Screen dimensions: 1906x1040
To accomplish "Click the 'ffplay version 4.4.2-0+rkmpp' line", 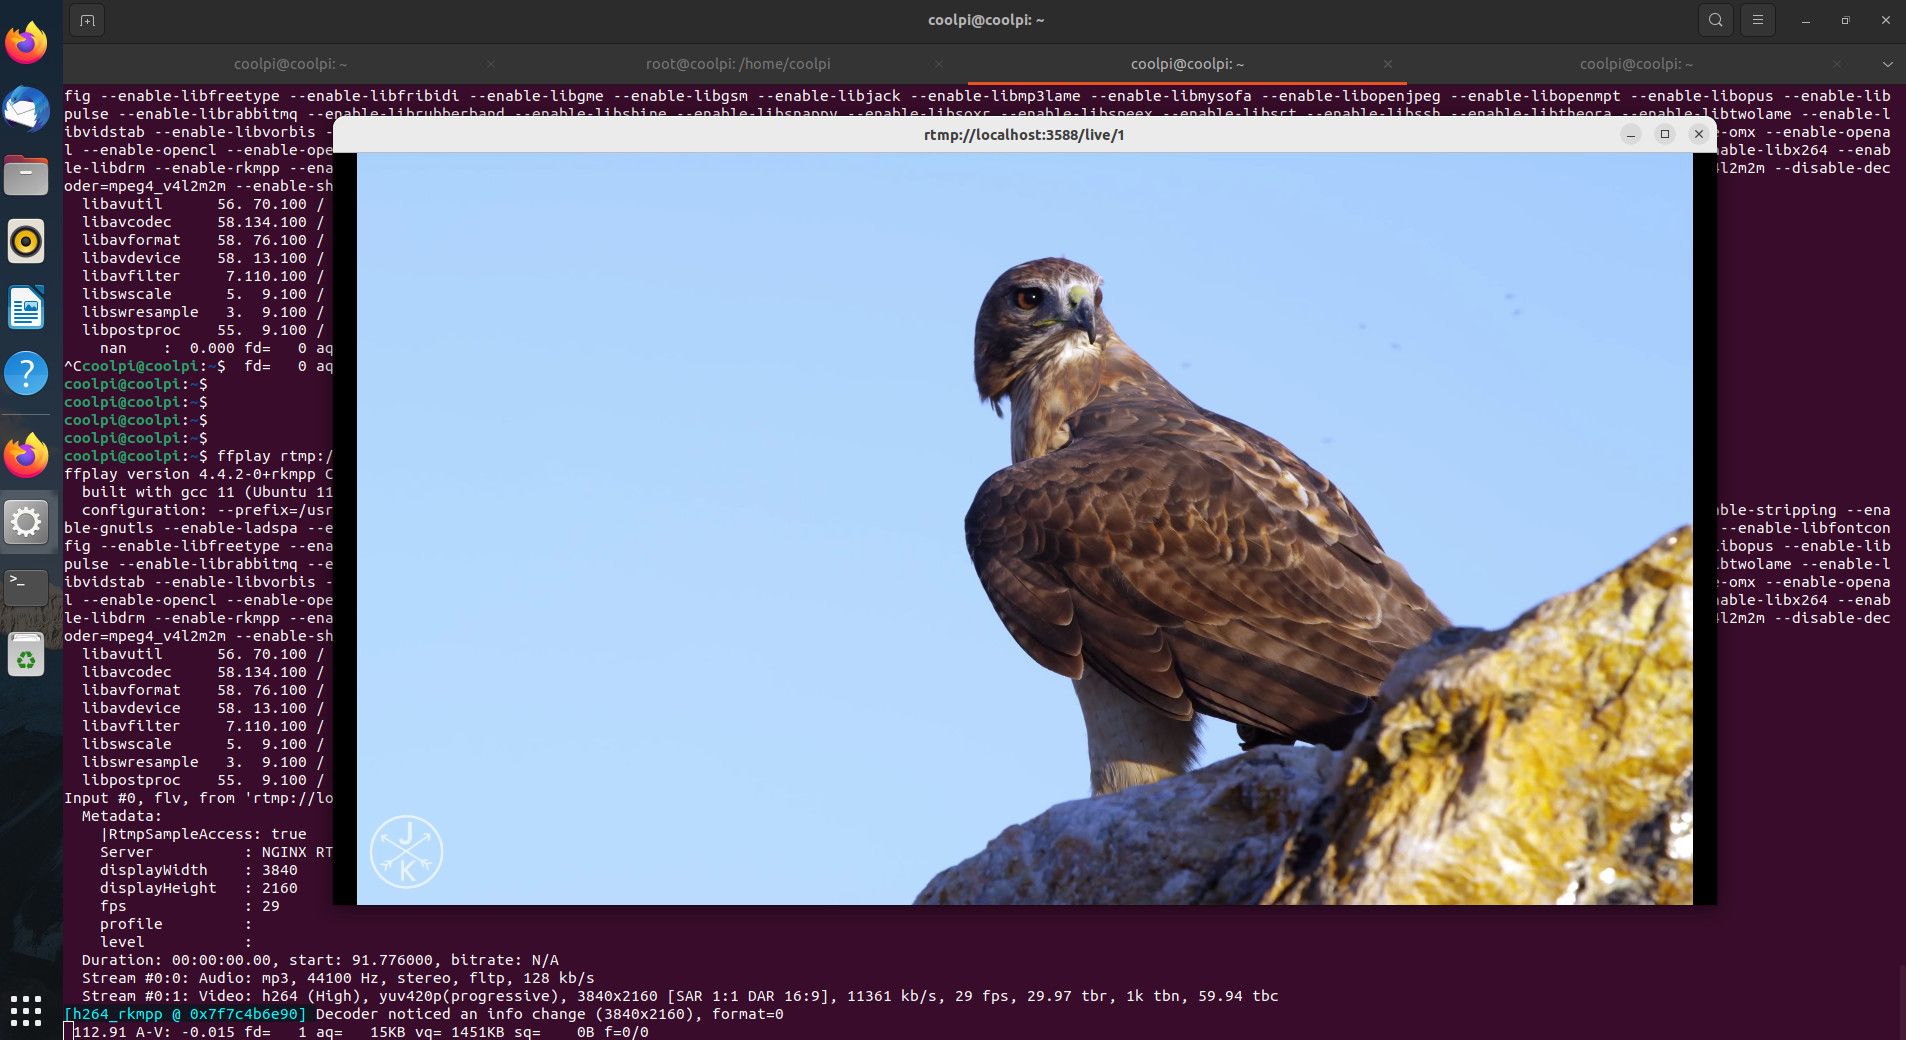I will click(198, 474).
